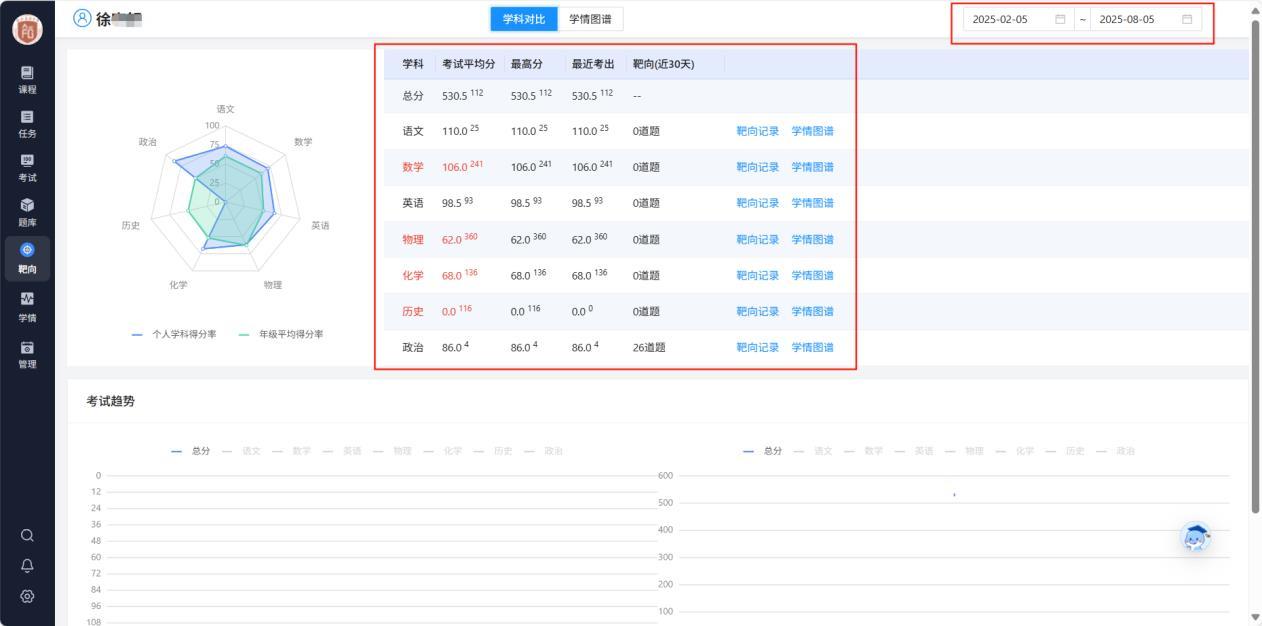This screenshot has height=626, width=1262.
Task: Open 学情图谱 for 物理 row
Action: pyautogui.click(x=812, y=239)
